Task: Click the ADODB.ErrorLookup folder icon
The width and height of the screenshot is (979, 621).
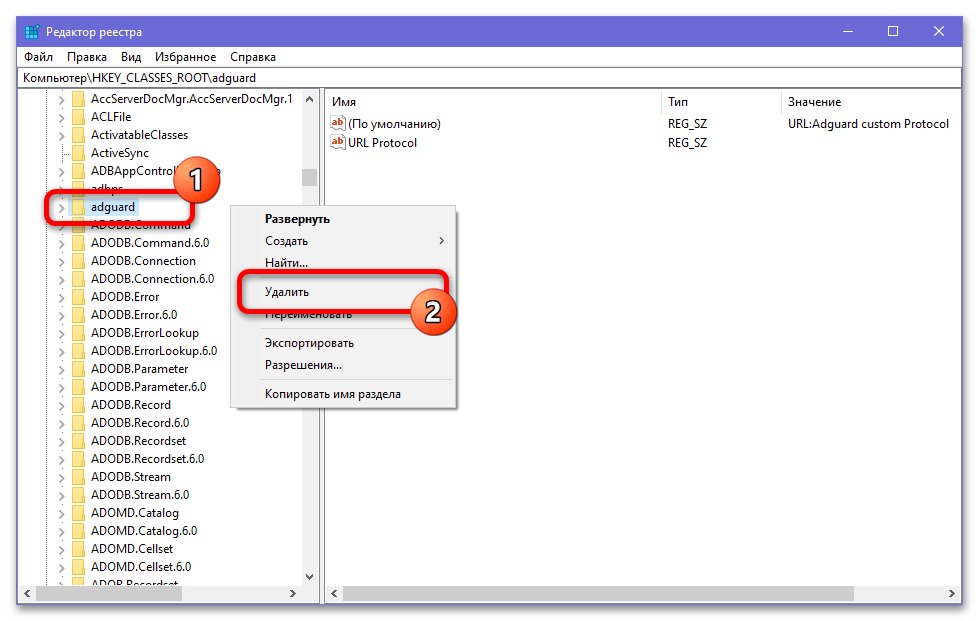Action: click(78, 333)
